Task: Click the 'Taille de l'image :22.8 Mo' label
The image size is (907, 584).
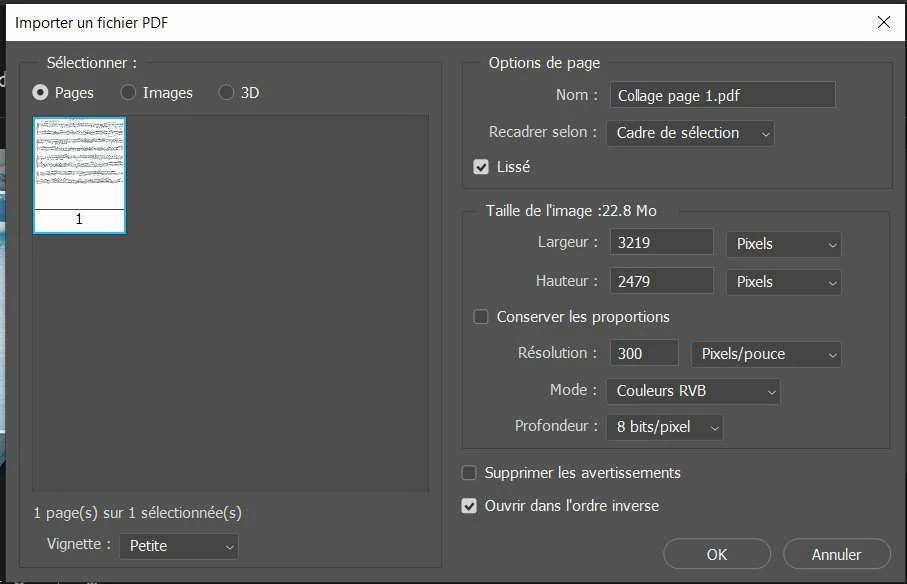Action: point(571,211)
